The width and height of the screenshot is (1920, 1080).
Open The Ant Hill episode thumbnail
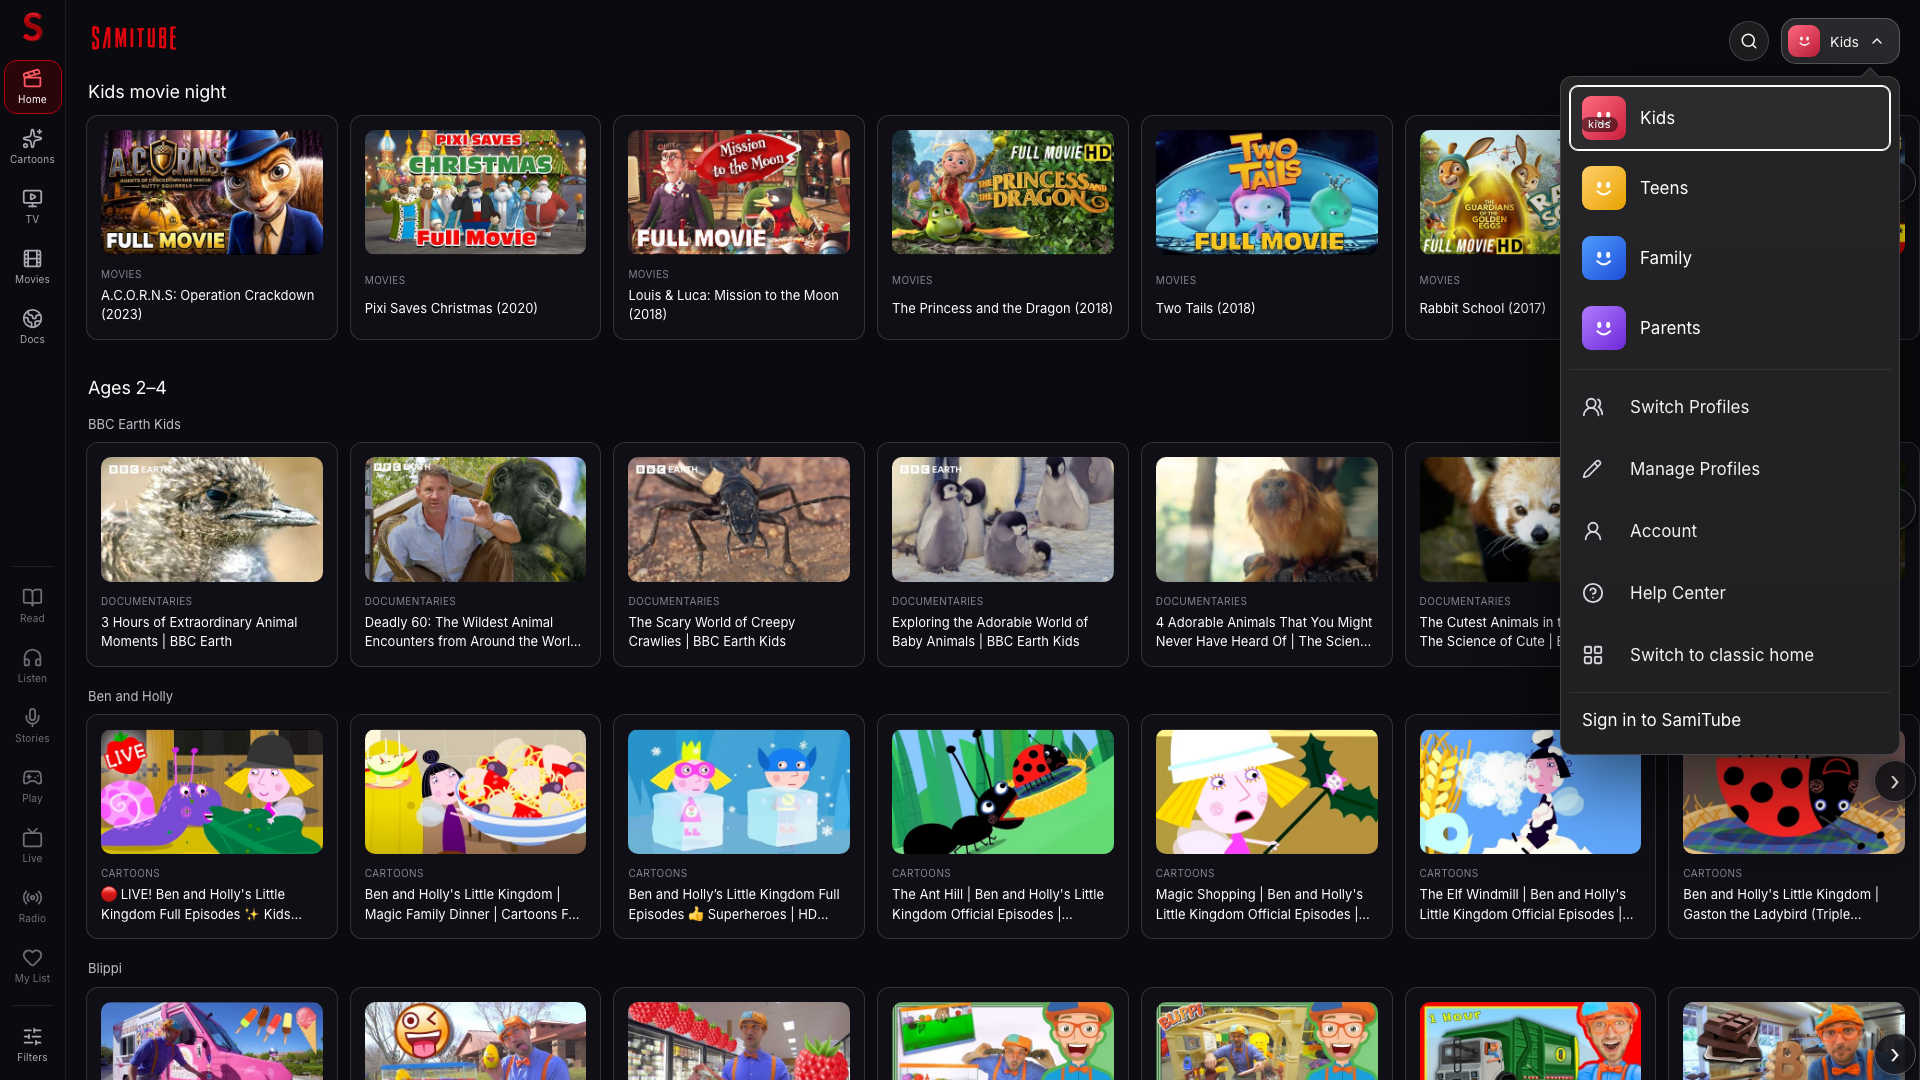tap(1003, 792)
